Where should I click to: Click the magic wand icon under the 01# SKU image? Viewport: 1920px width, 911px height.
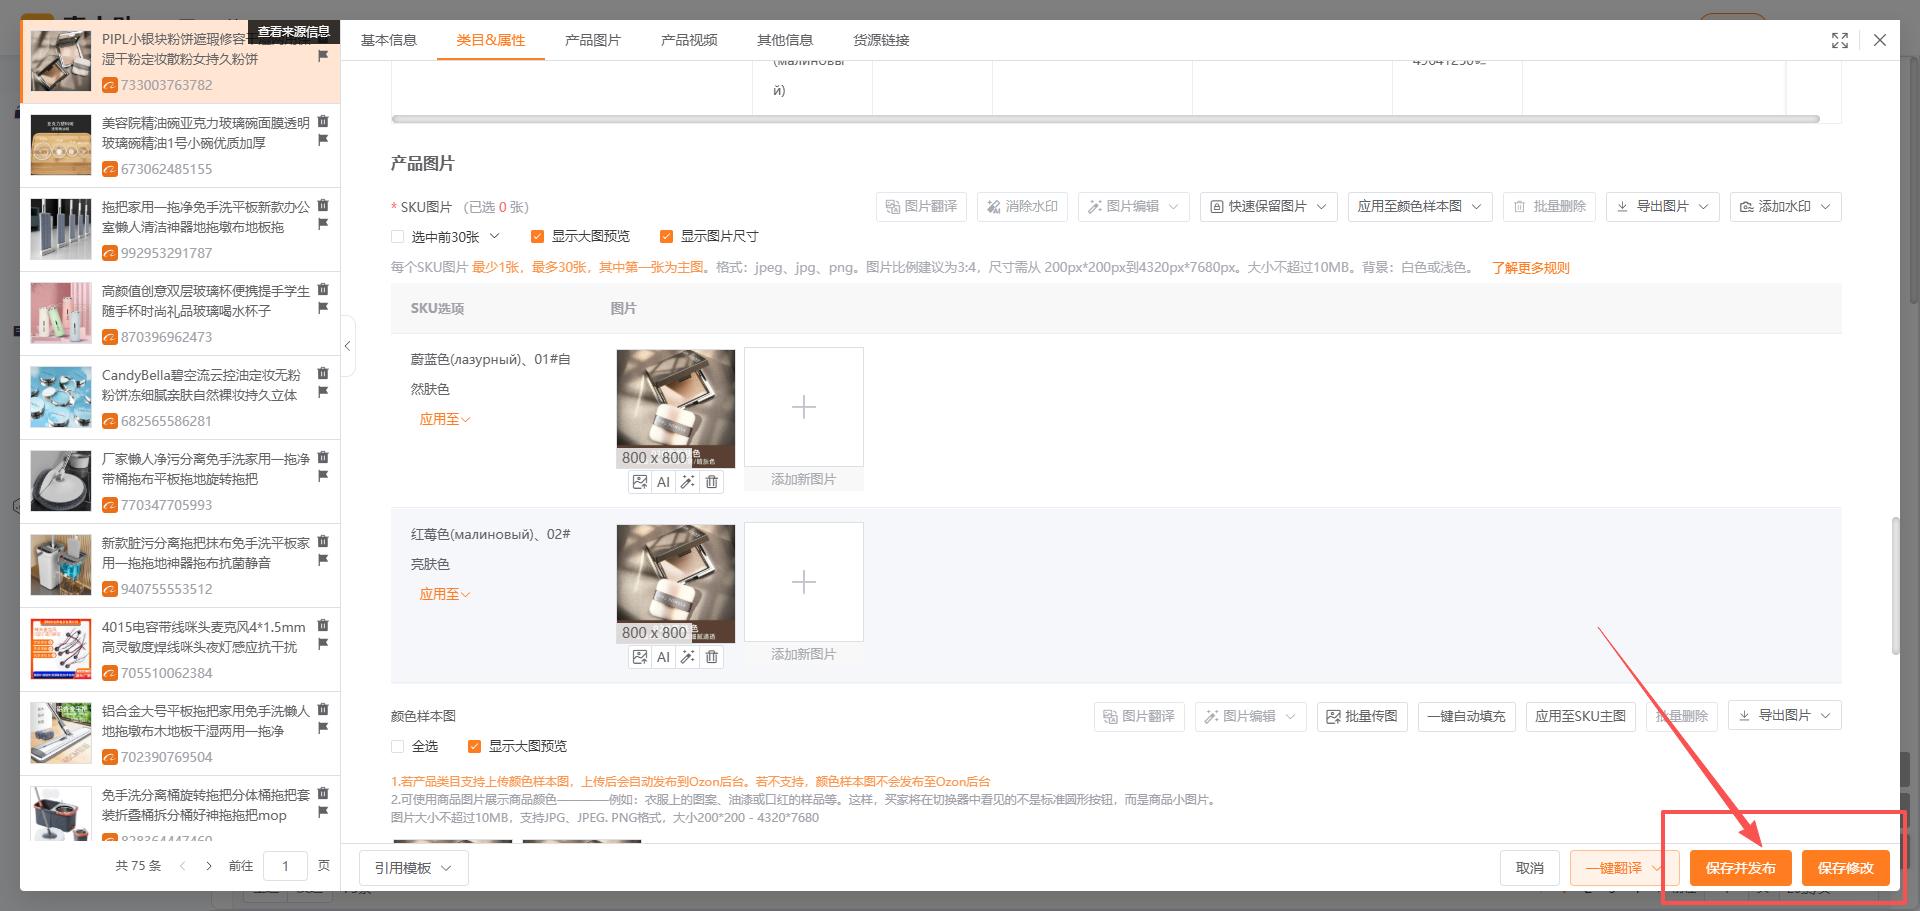pyautogui.click(x=688, y=482)
